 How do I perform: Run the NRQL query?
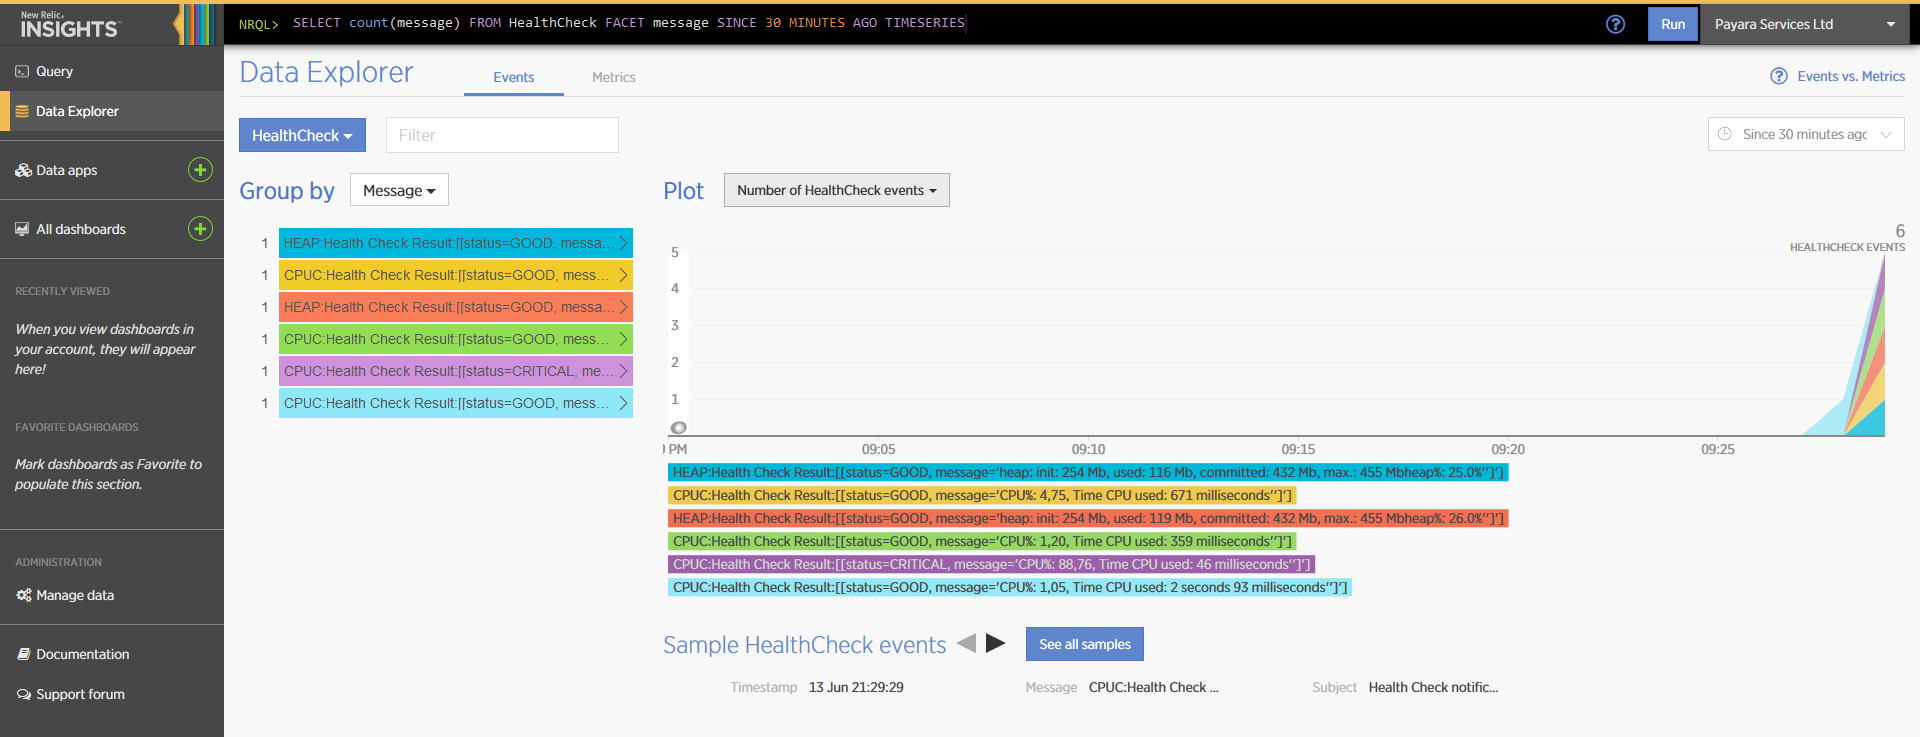1672,24
